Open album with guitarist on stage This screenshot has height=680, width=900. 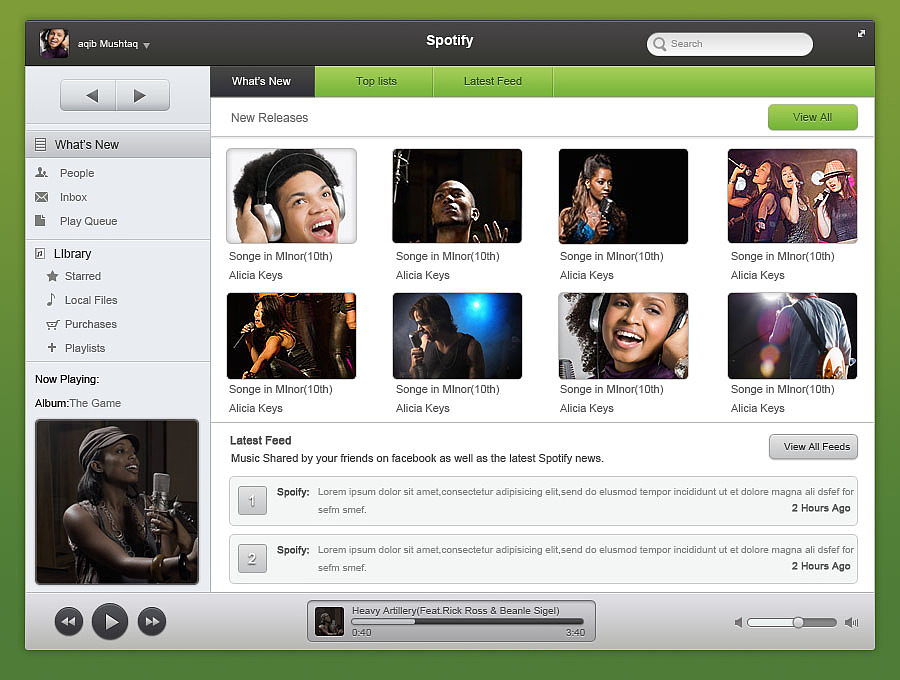pos(792,336)
